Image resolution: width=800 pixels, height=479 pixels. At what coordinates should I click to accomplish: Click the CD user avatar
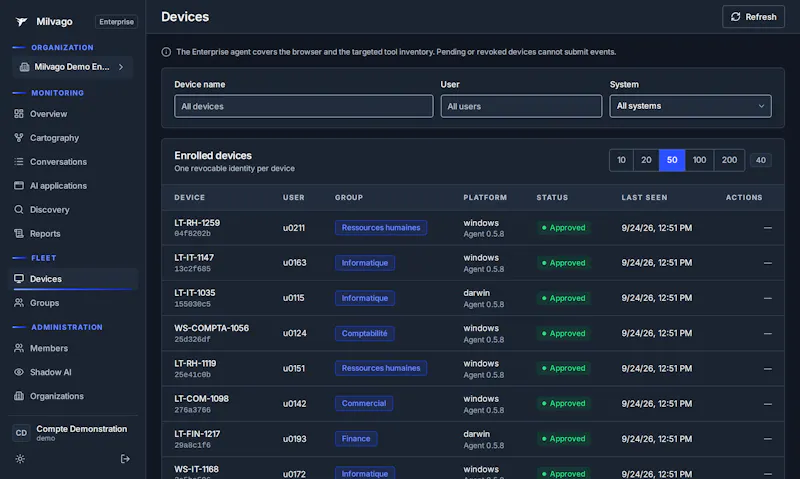(x=21, y=433)
